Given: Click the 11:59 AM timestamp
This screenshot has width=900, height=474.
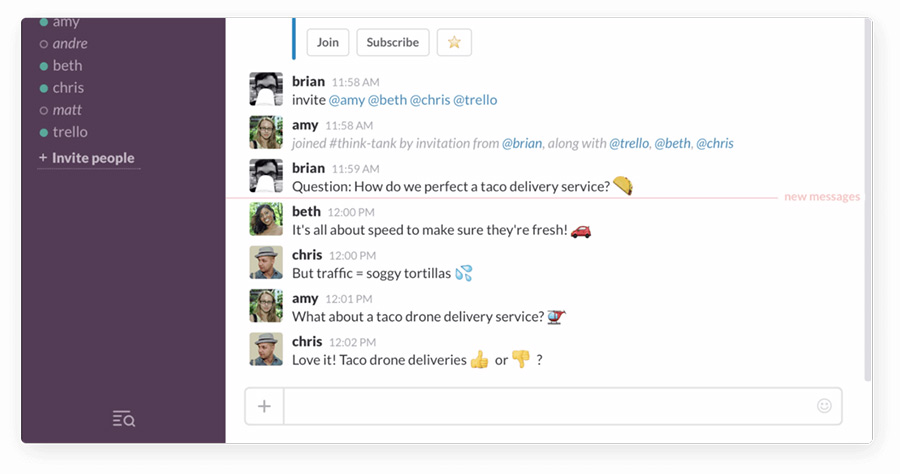Looking at the screenshot, I should (356, 169).
